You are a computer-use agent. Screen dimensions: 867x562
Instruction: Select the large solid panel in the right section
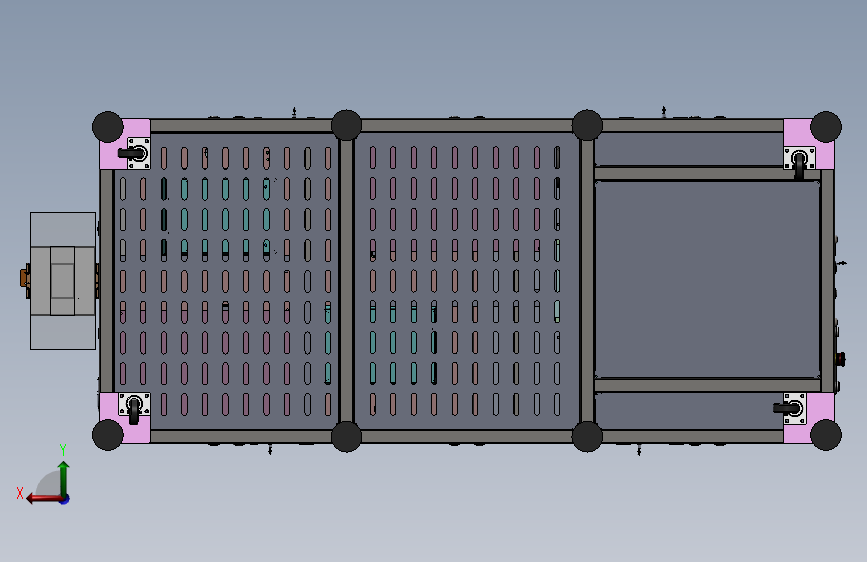(707, 279)
